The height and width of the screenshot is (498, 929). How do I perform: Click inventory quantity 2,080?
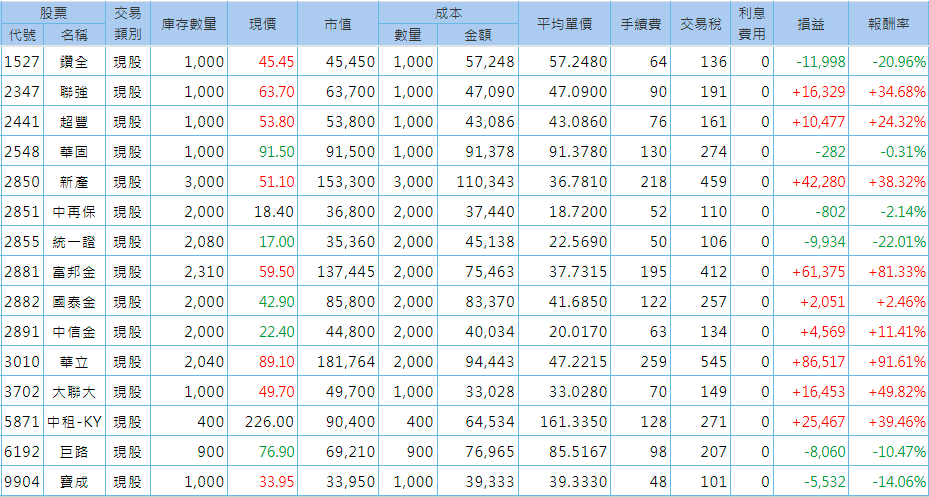[204, 242]
